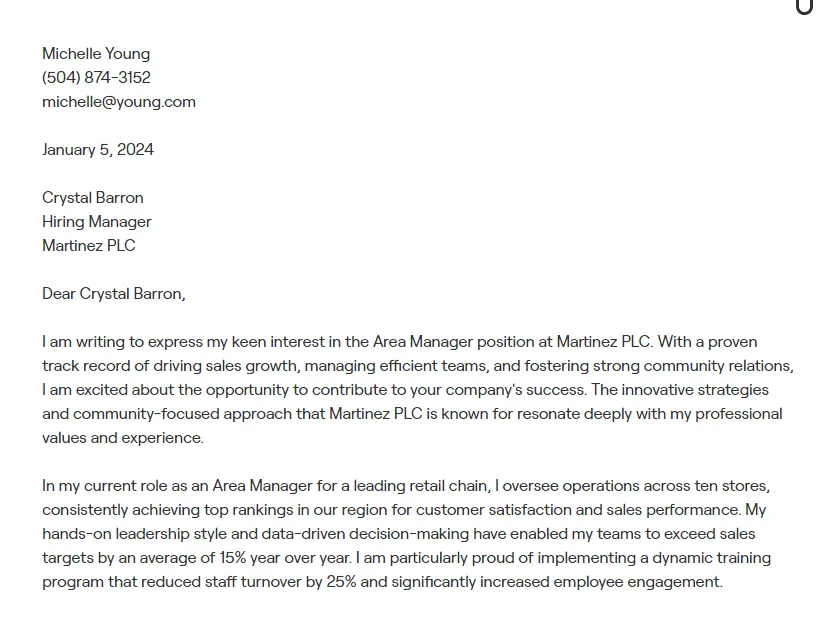Screen dimensions: 836x620
Task: Click the recipient name Crystal Barron in address block
Action: pos(93,198)
